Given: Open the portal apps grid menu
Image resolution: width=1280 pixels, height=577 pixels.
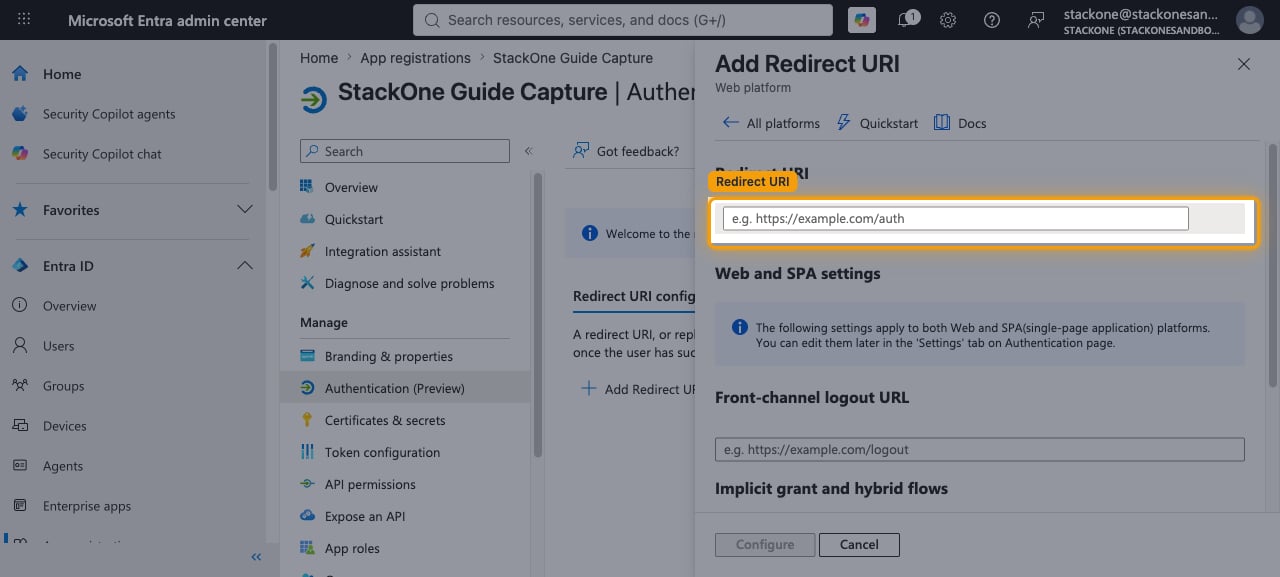Looking at the screenshot, I should (24, 20).
